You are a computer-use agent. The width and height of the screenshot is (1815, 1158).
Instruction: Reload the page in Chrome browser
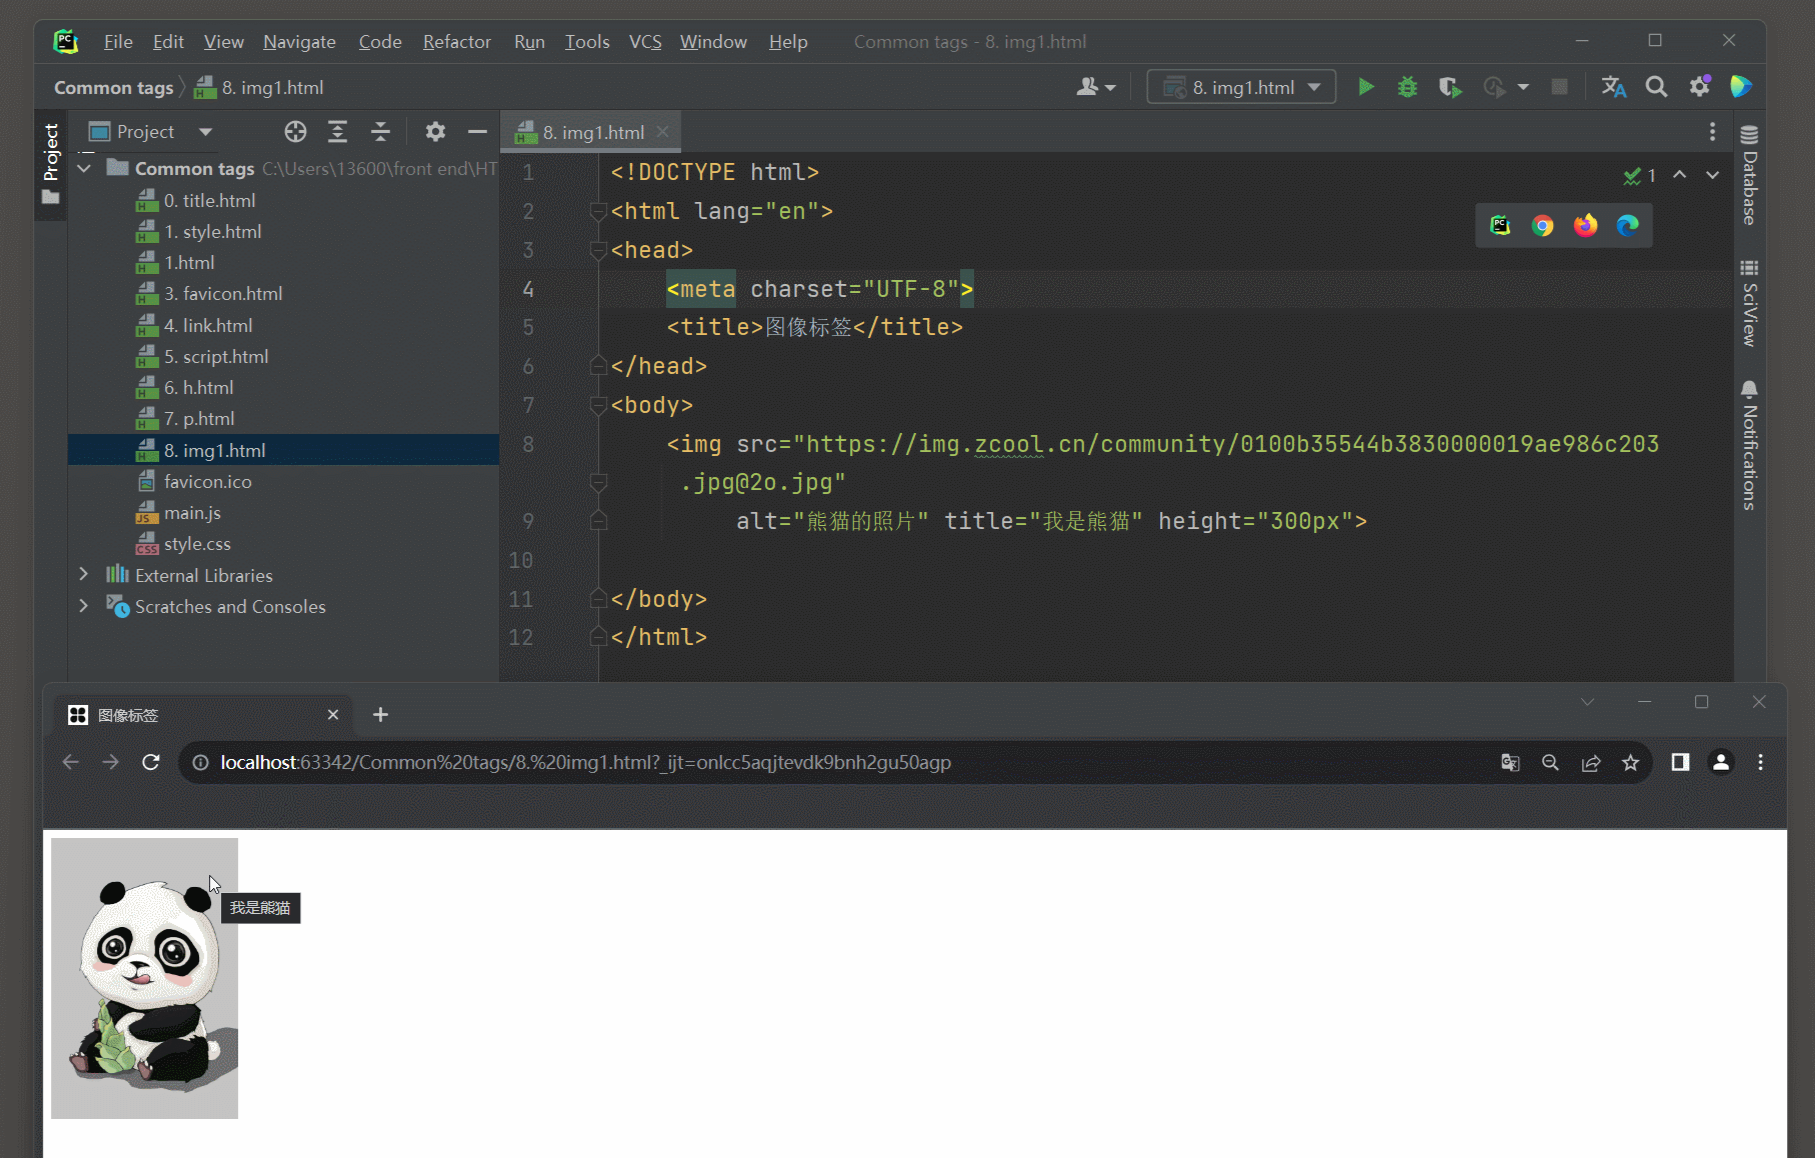[151, 762]
